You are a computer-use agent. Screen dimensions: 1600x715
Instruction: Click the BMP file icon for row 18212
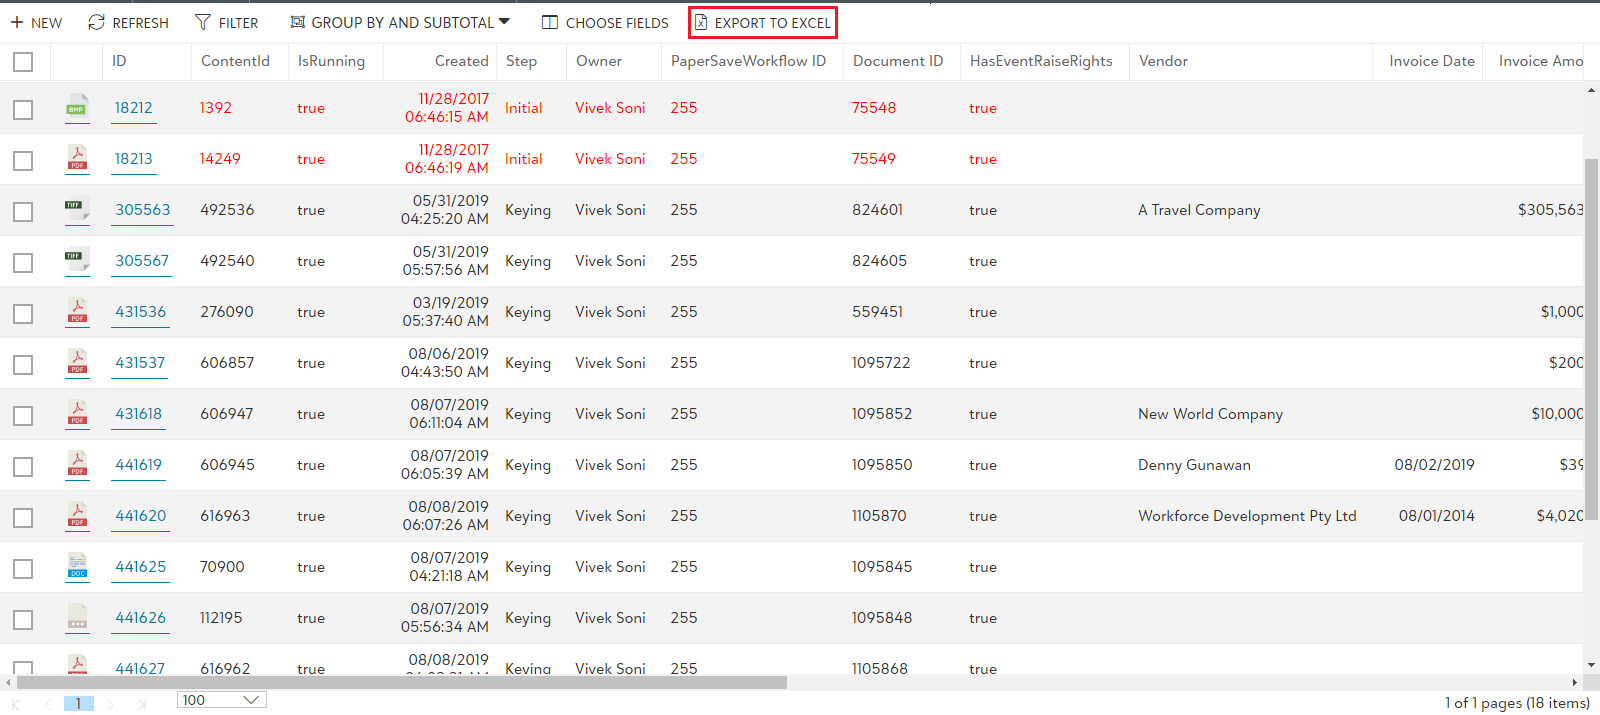77,107
